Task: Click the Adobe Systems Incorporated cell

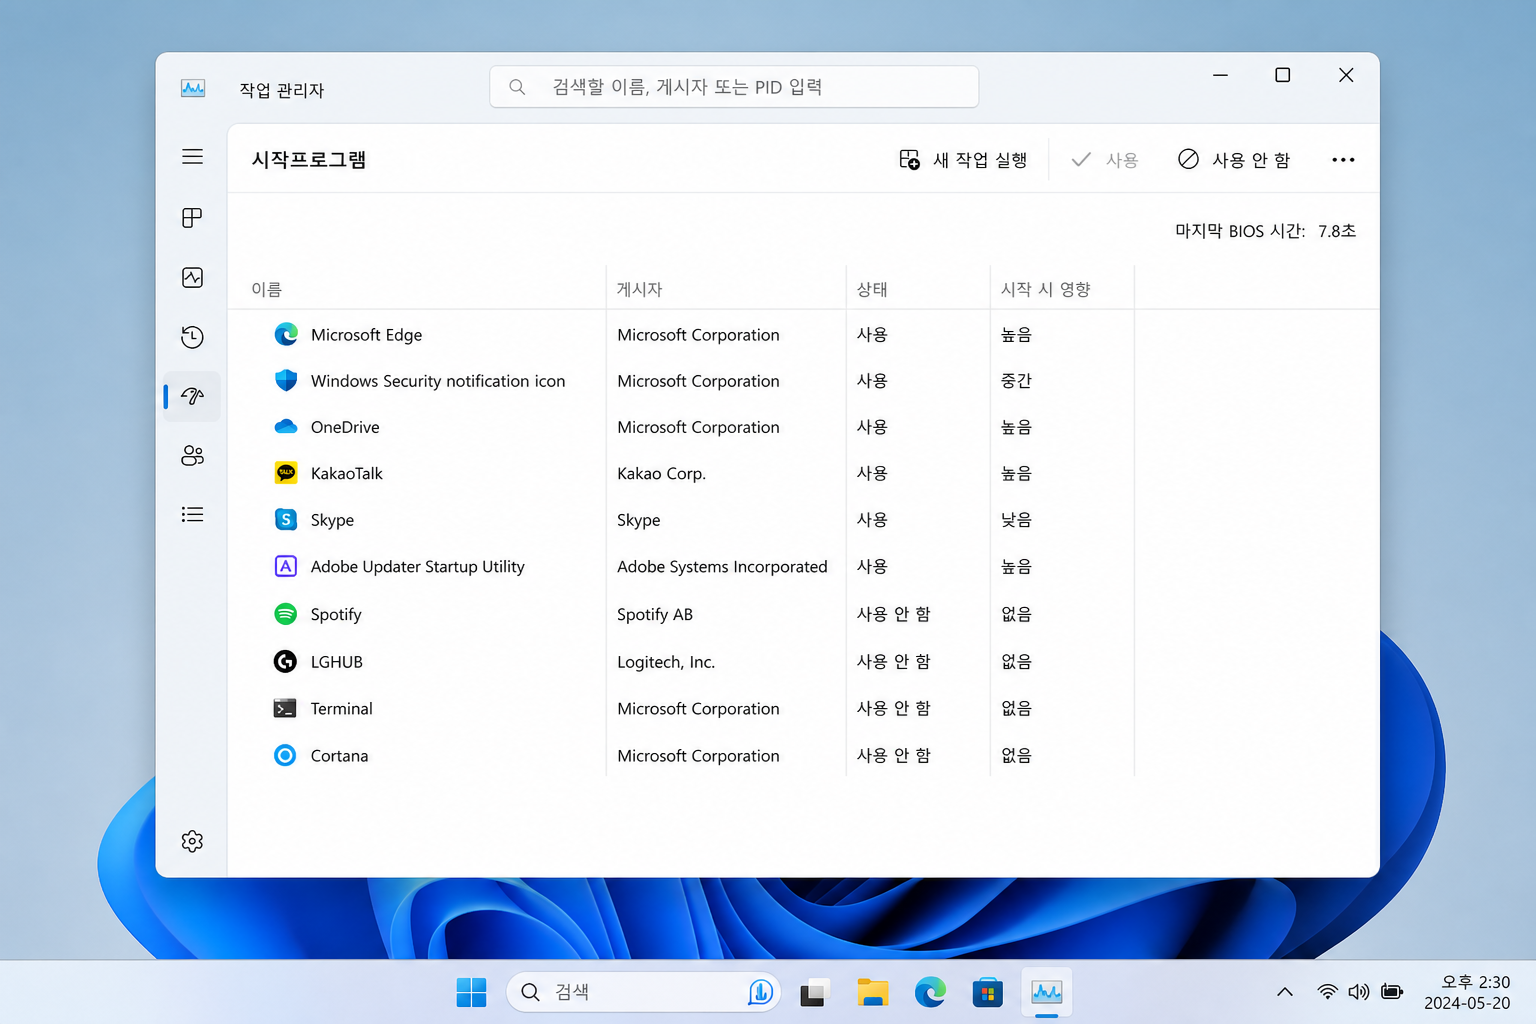Action: pos(722,566)
